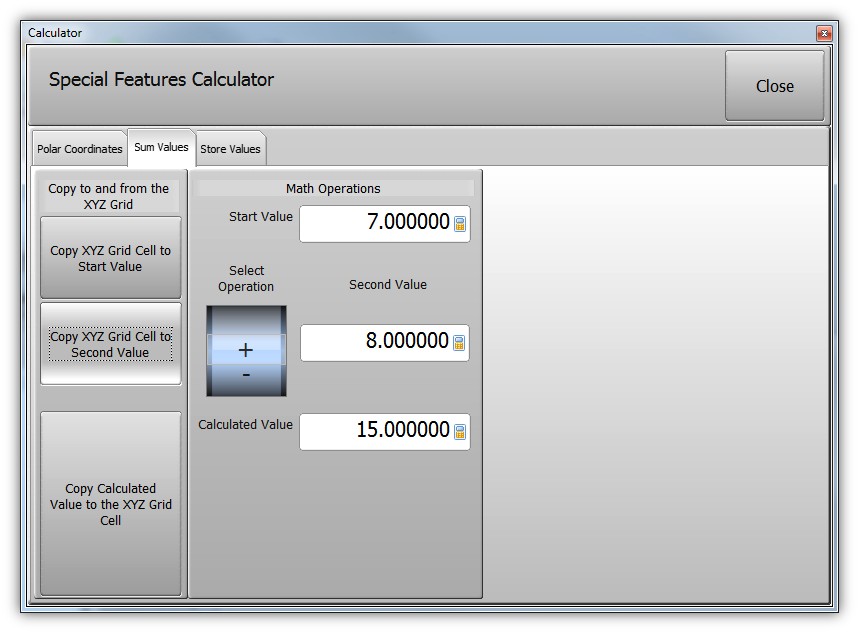Click the Start Value field showing 7.000000
Screen dimensions: 859x633
(x=376, y=223)
